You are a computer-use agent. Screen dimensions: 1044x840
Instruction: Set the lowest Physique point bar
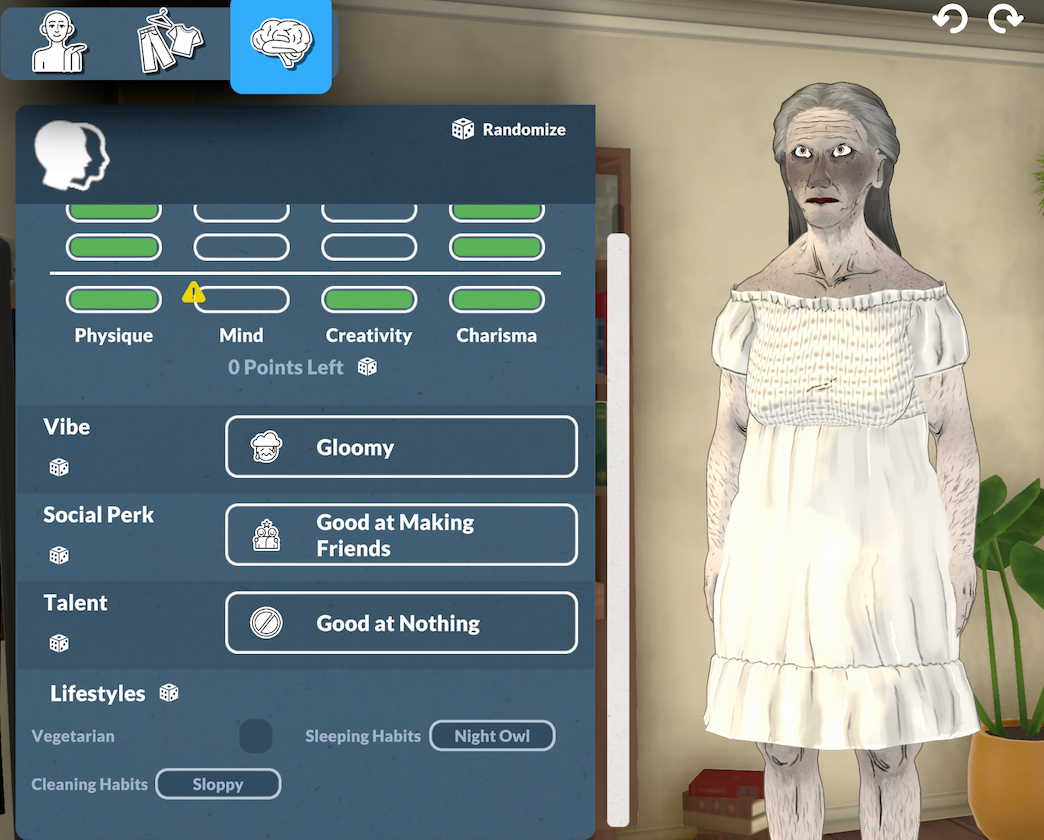114,300
